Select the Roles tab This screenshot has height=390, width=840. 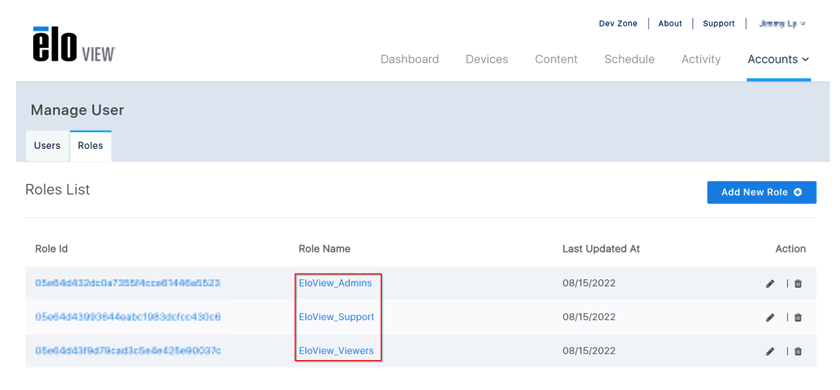pos(91,146)
